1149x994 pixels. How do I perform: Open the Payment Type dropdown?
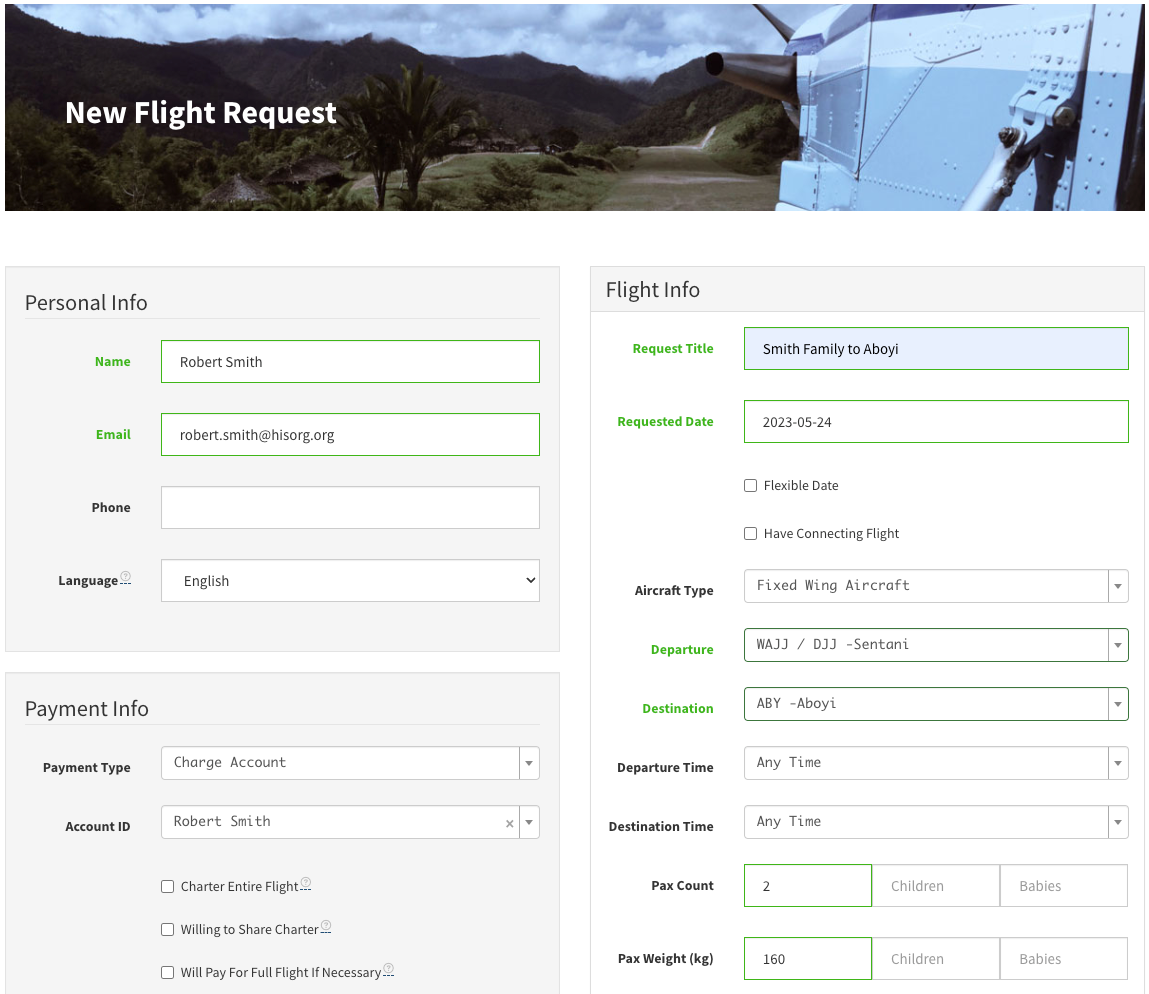point(528,763)
